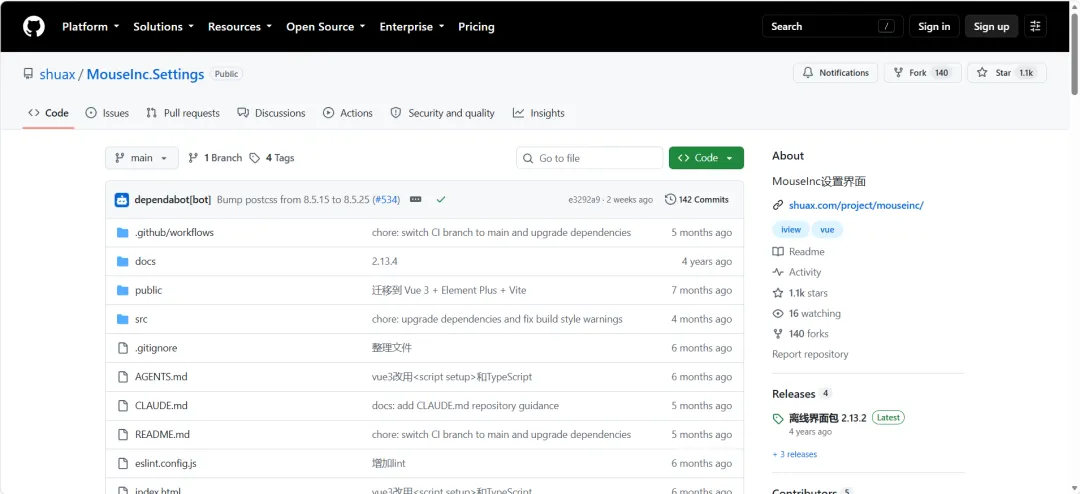The height and width of the screenshot is (494, 1080).
Task: Click the Search field in header
Action: (x=833, y=26)
